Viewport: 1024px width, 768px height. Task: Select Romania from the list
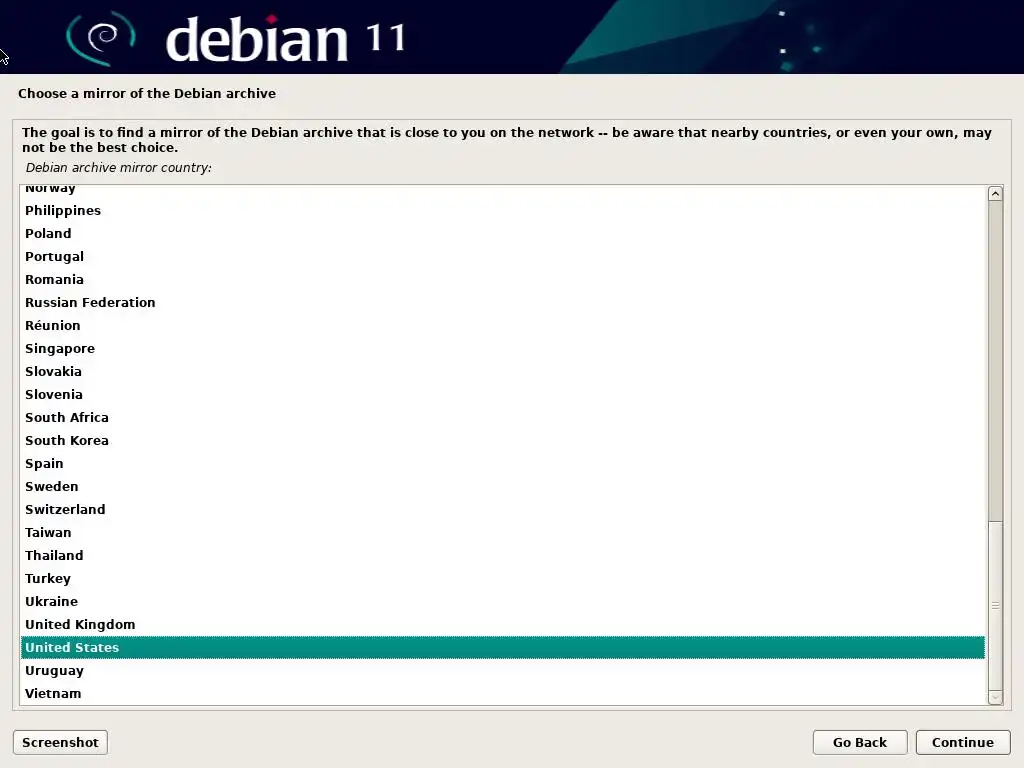pyautogui.click(x=502, y=280)
